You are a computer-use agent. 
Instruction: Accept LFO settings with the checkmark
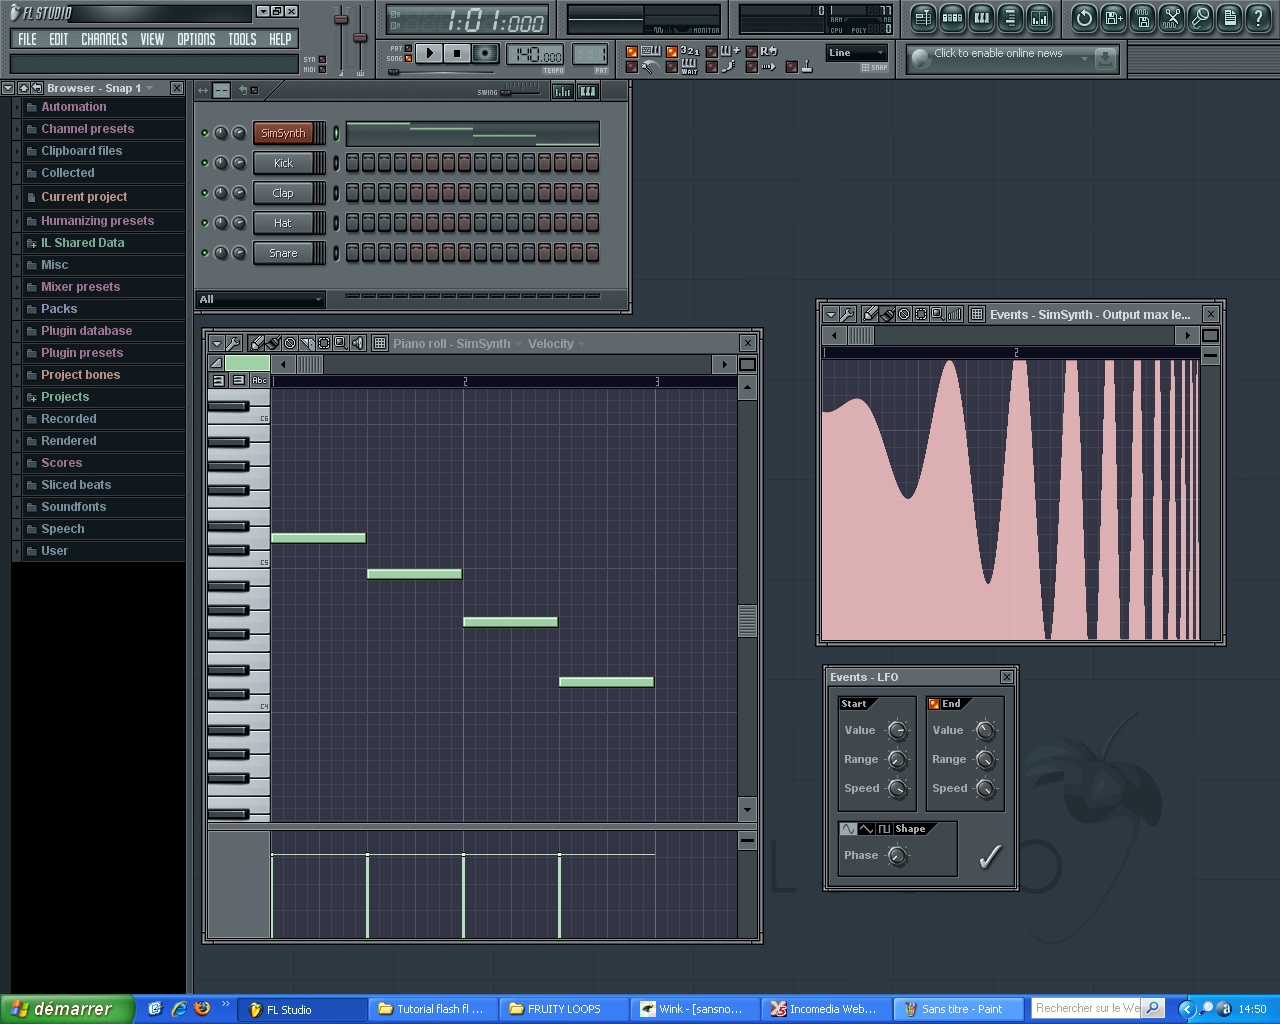pos(990,856)
